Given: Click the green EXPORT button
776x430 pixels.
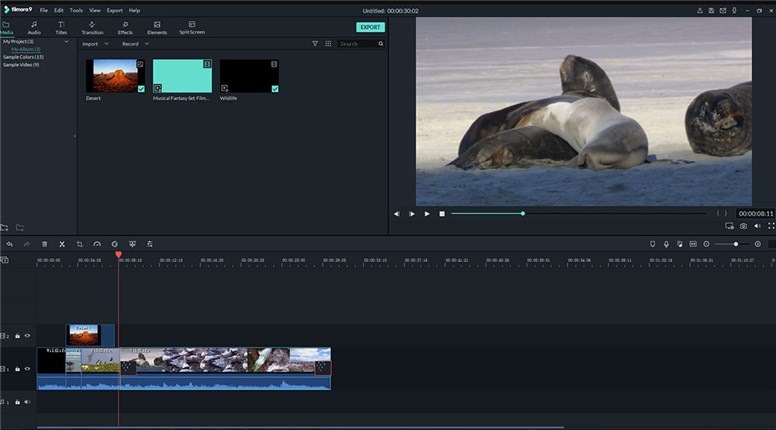Looking at the screenshot, I should click(370, 27).
